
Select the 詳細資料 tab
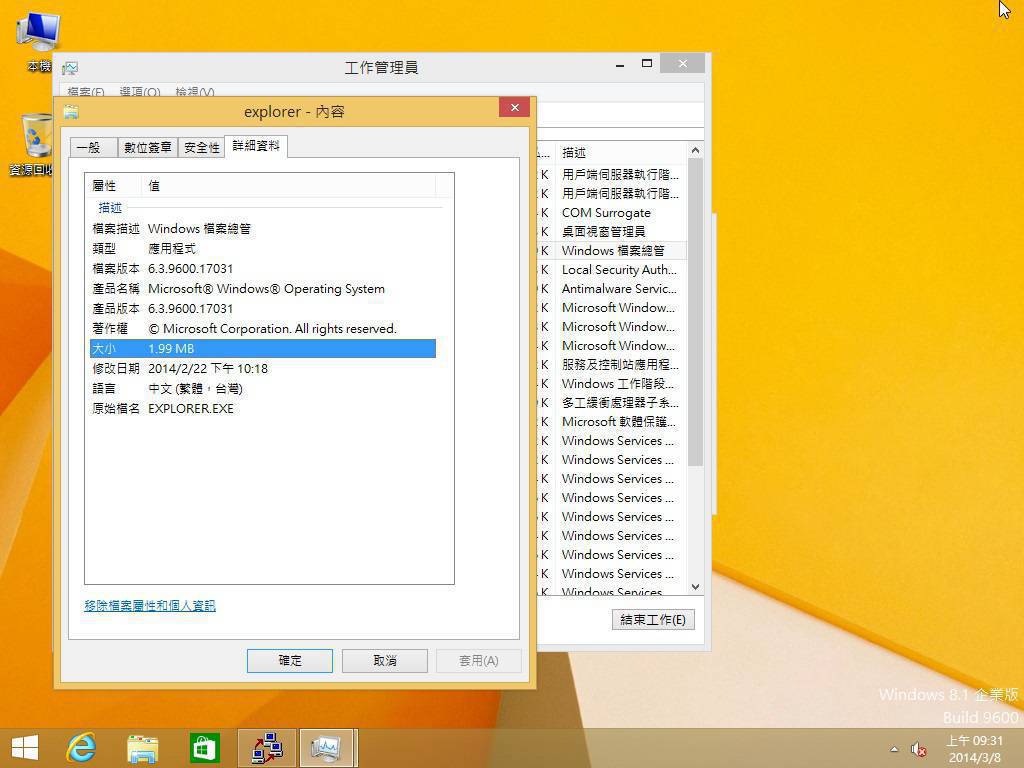point(256,146)
